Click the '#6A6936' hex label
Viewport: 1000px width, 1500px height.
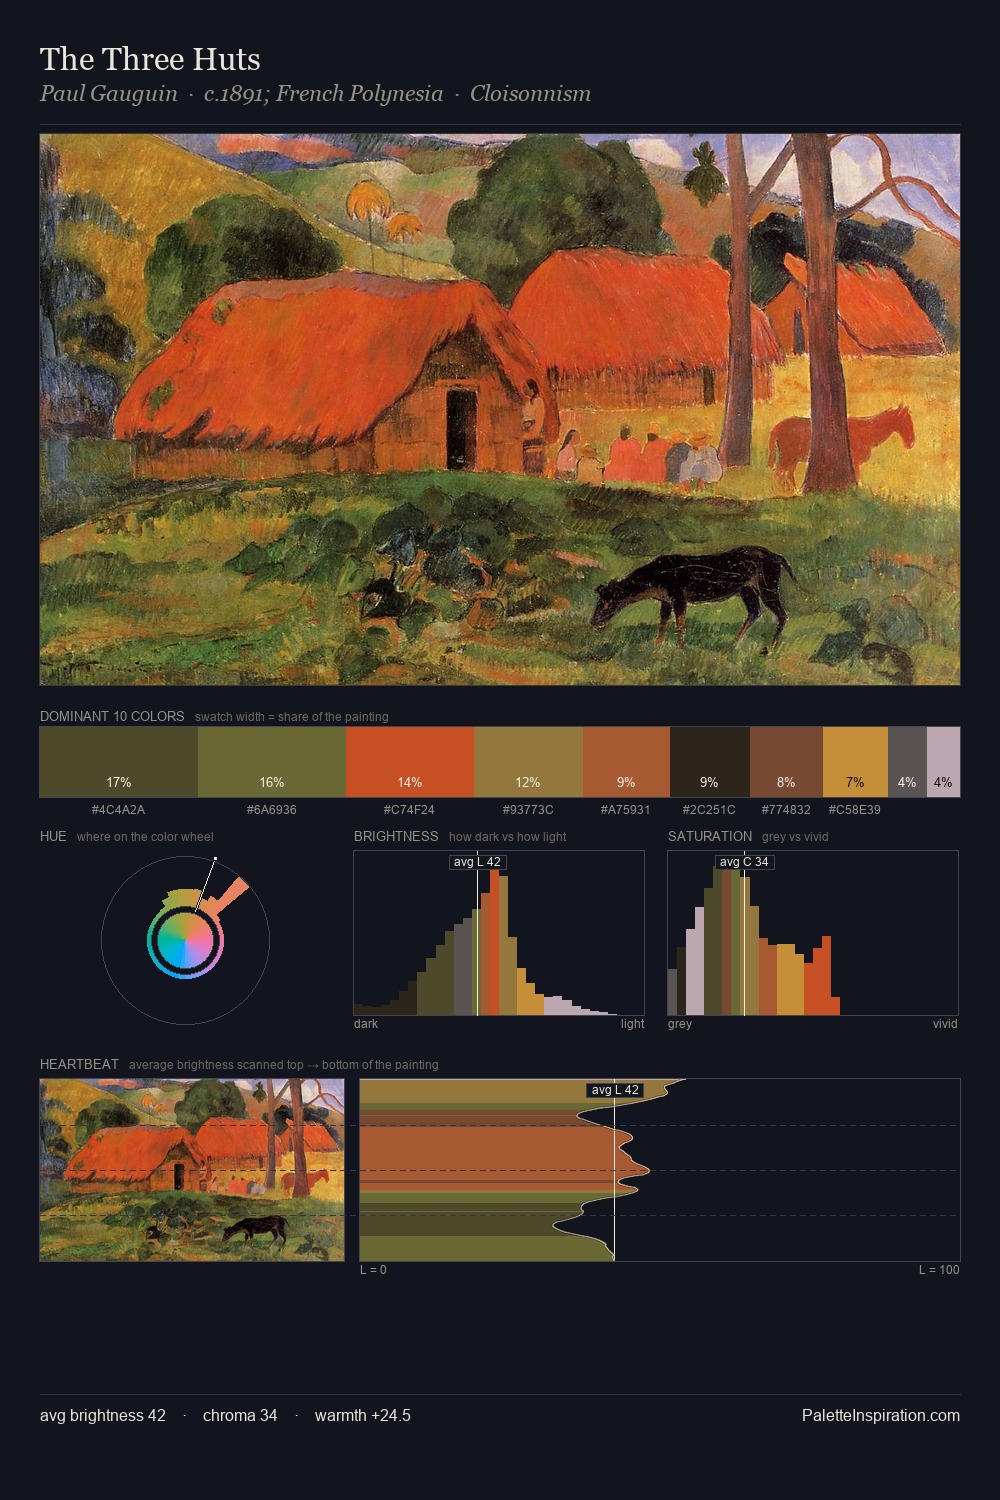tap(271, 810)
